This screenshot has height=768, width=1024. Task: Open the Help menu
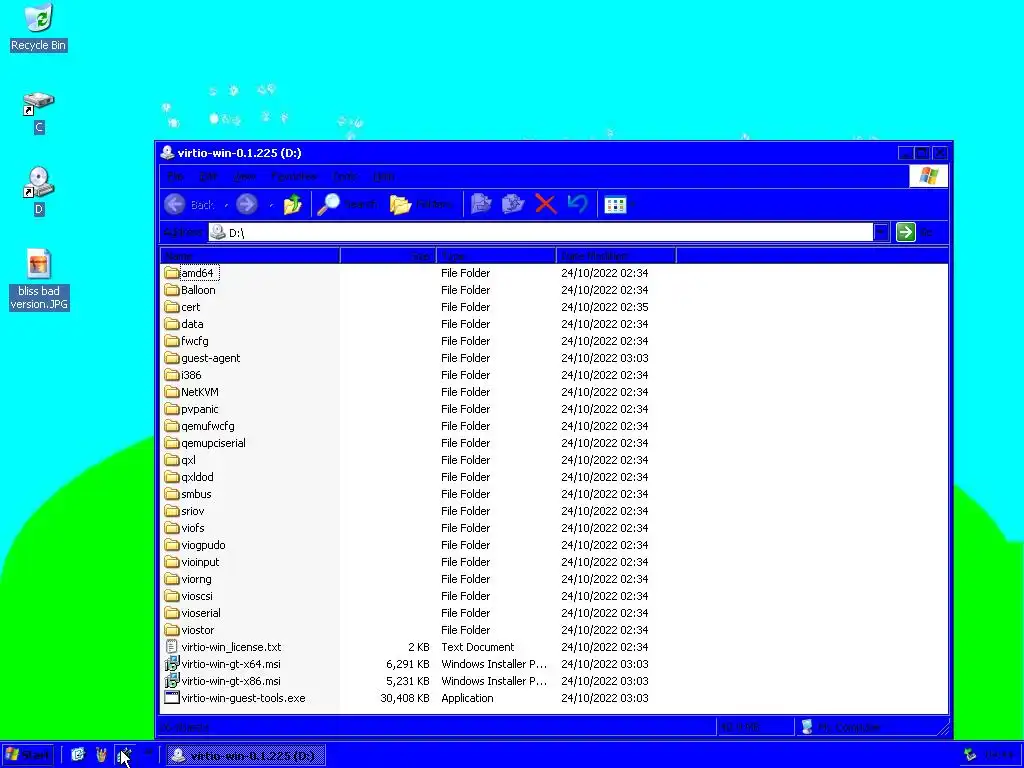tap(383, 176)
